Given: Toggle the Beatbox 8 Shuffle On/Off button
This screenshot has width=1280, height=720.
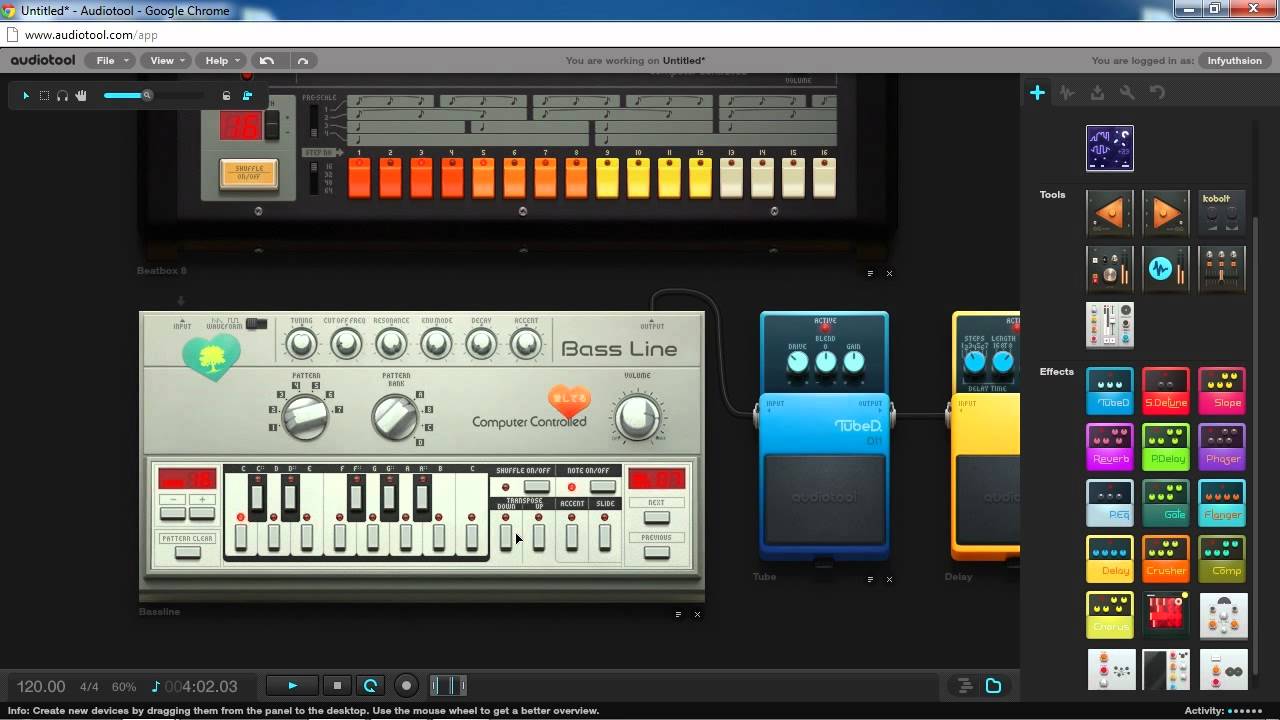Looking at the screenshot, I should (x=249, y=174).
